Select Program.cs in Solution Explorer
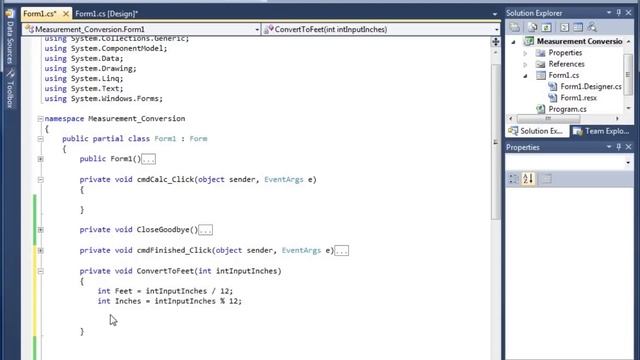 pyautogui.click(x=567, y=109)
